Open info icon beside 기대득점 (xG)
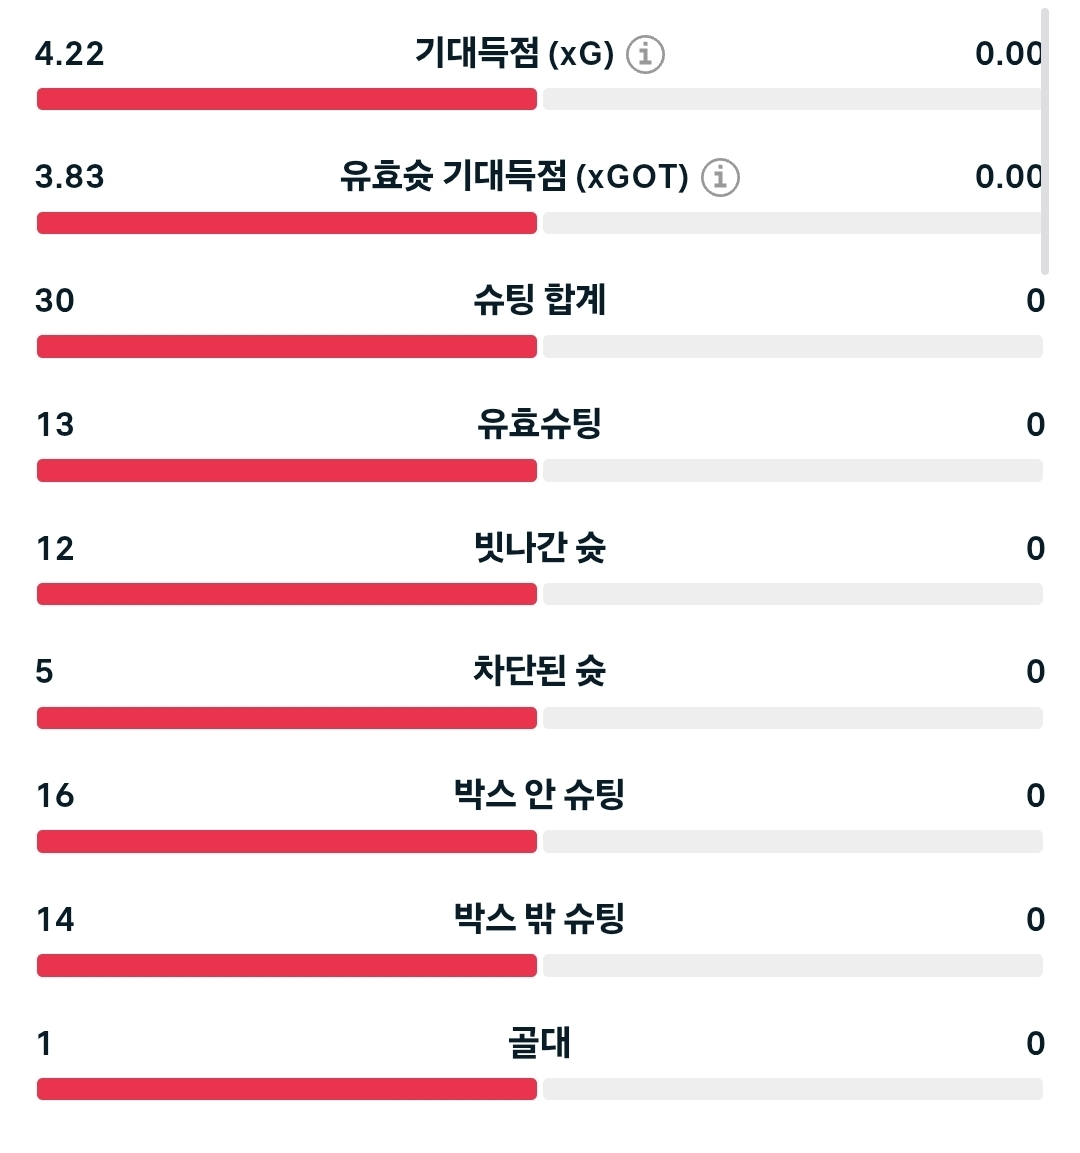Viewport: 1080px width, 1153px height. (x=645, y=54)
